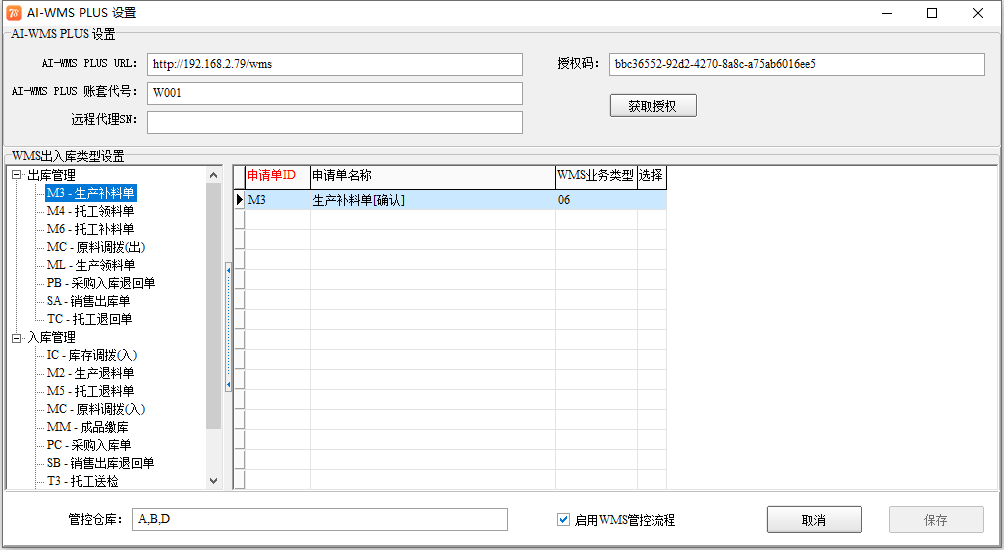The image size is (1004, 550).
Task: Select M6 - 托工补料单 tree item
Action: [x=90, y=229]
